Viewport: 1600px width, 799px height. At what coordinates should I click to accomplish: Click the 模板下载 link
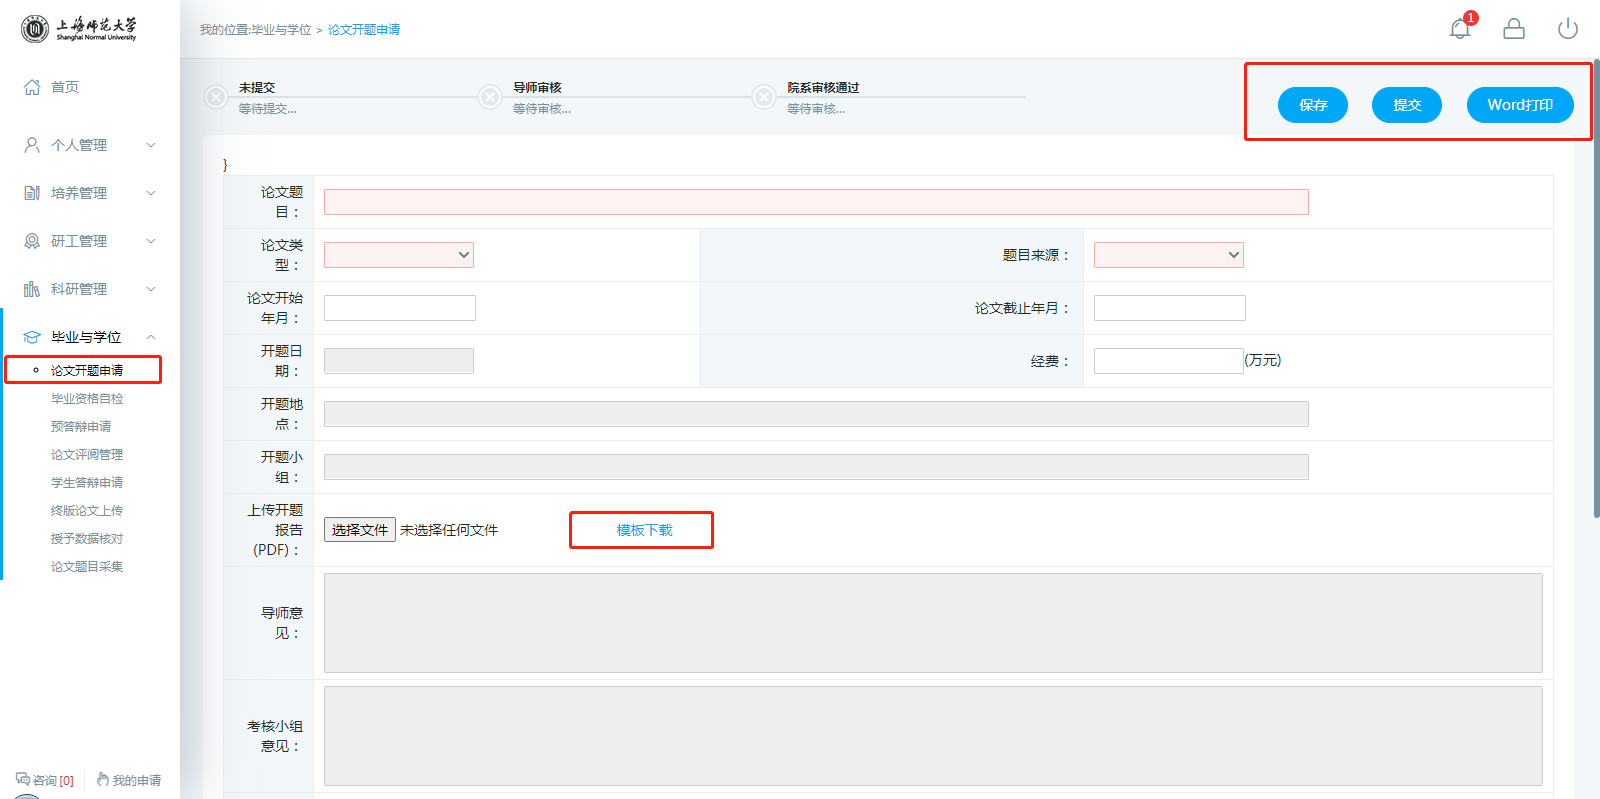pyautogui.click(x=644, y=530)
